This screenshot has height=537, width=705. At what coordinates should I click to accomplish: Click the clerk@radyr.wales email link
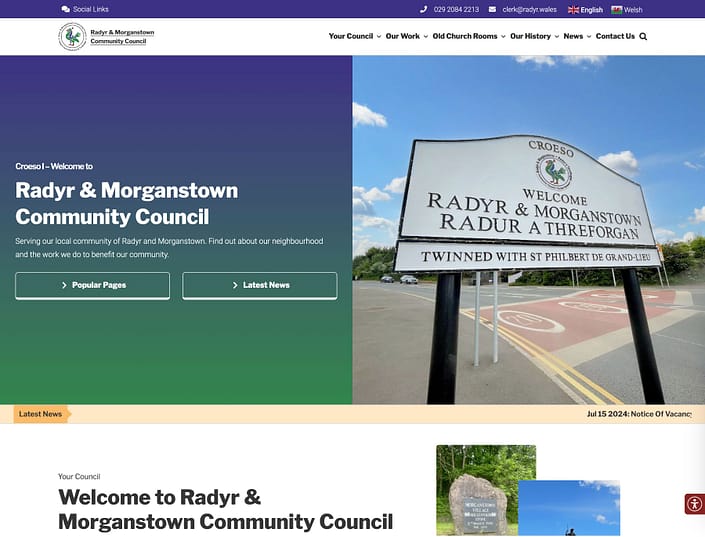click(529, 10)
